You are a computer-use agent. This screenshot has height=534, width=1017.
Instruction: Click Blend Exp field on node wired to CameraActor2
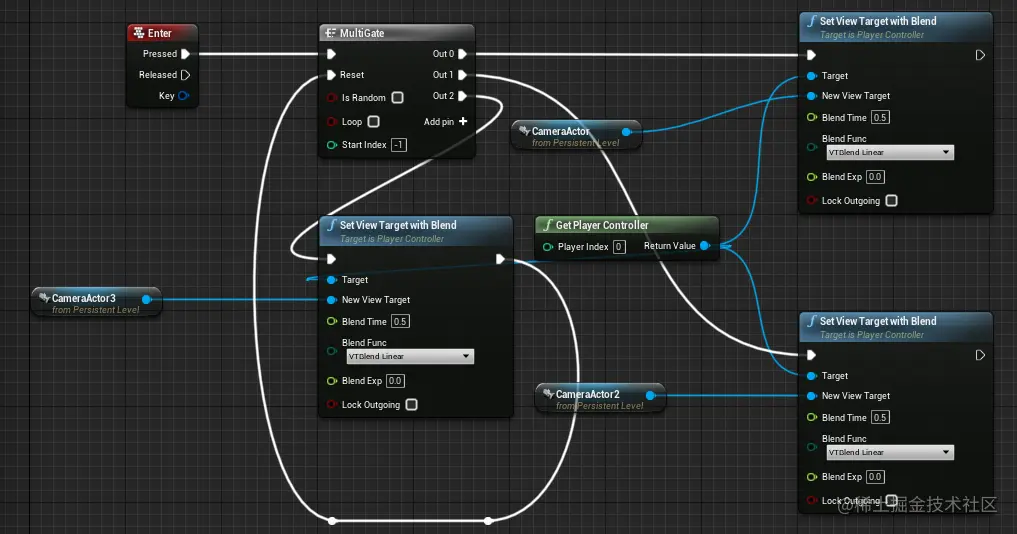click(x=875, y=476)
